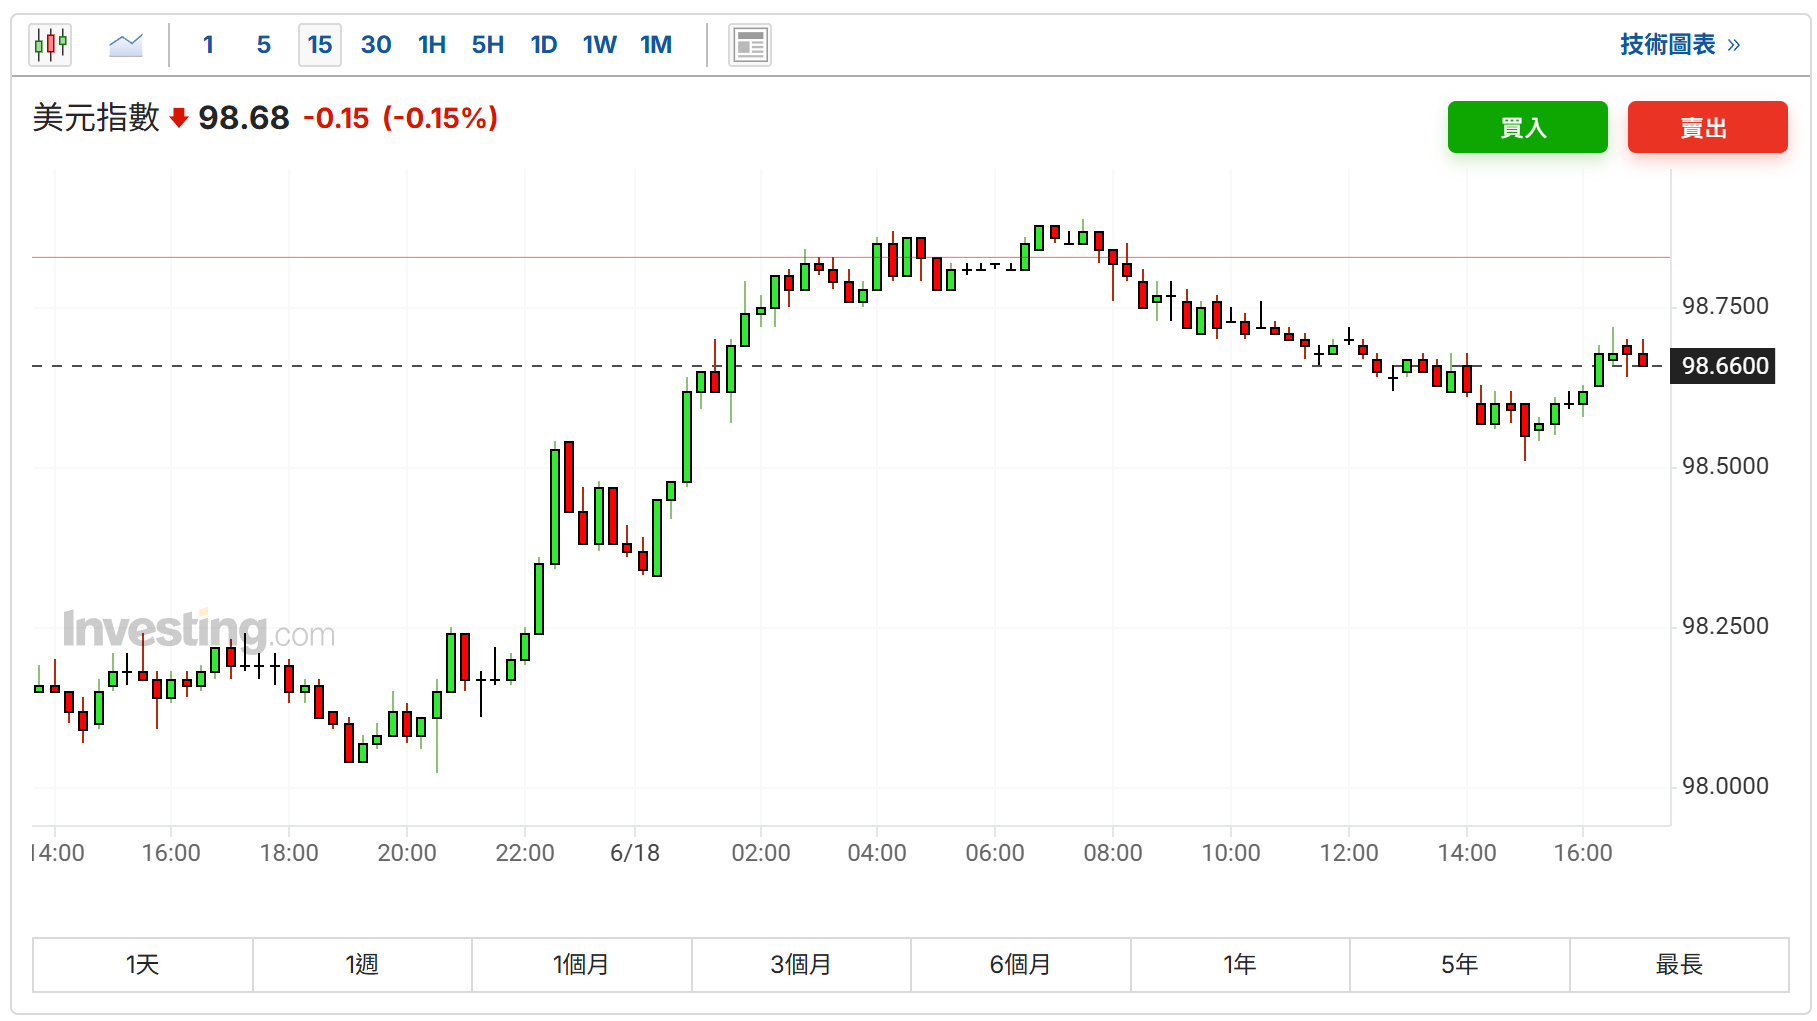Image resolution: width=1817 pixels, height=1021 pixels.
Task: Click the red 賣出 button
Action: (x=1708, y=127)
